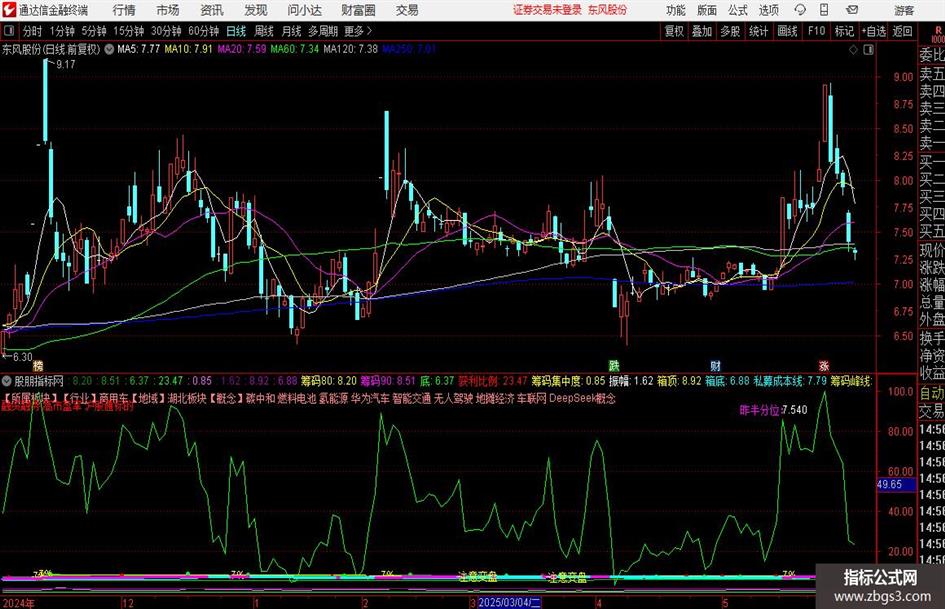Click the 叠加 overlay toolbar button
This screenshot has width=945, height=609.
pos(702,31)
